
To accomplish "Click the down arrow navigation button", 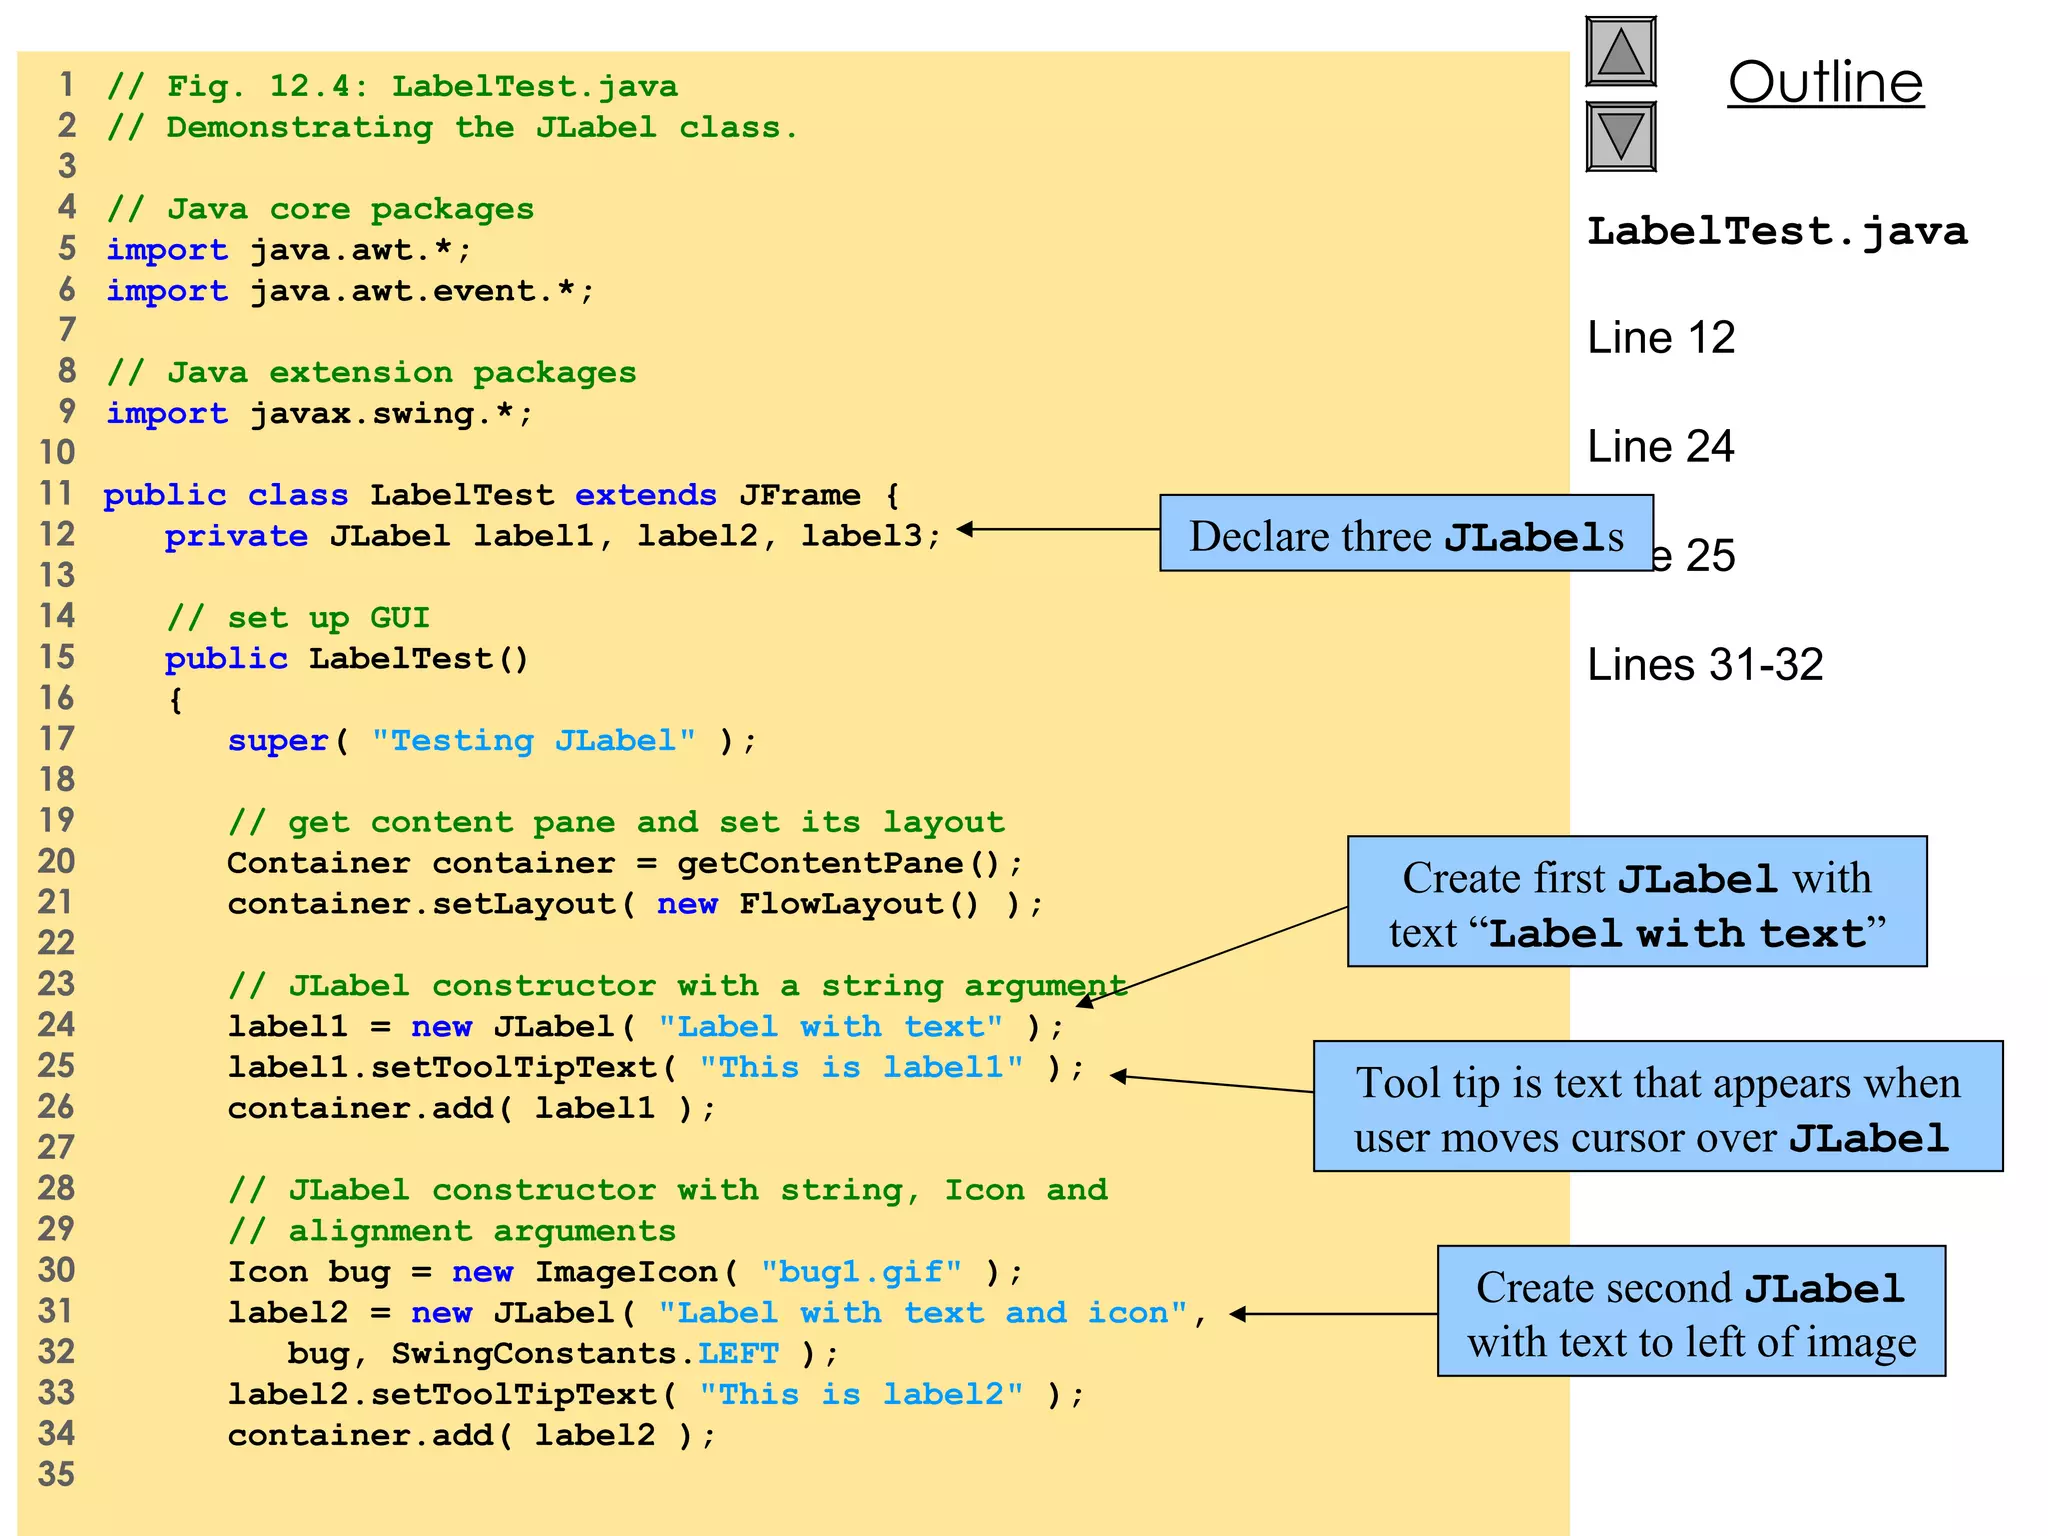I will coord(1620,137).
